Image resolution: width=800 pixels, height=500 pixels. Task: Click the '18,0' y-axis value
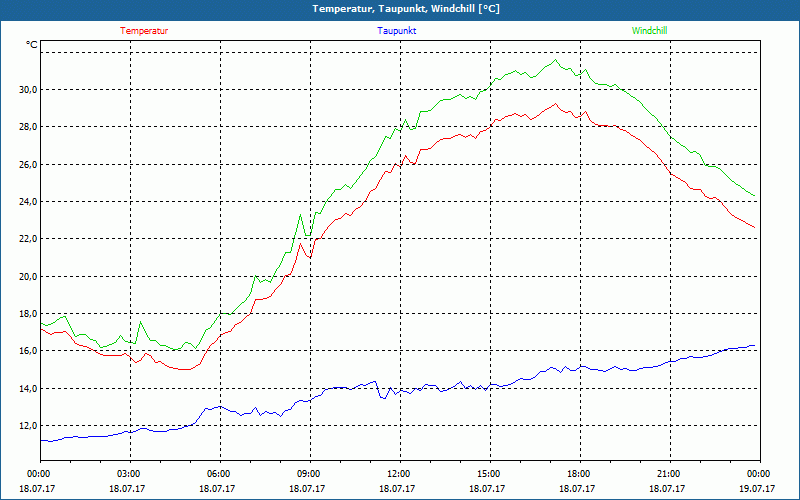pos(29,314)
